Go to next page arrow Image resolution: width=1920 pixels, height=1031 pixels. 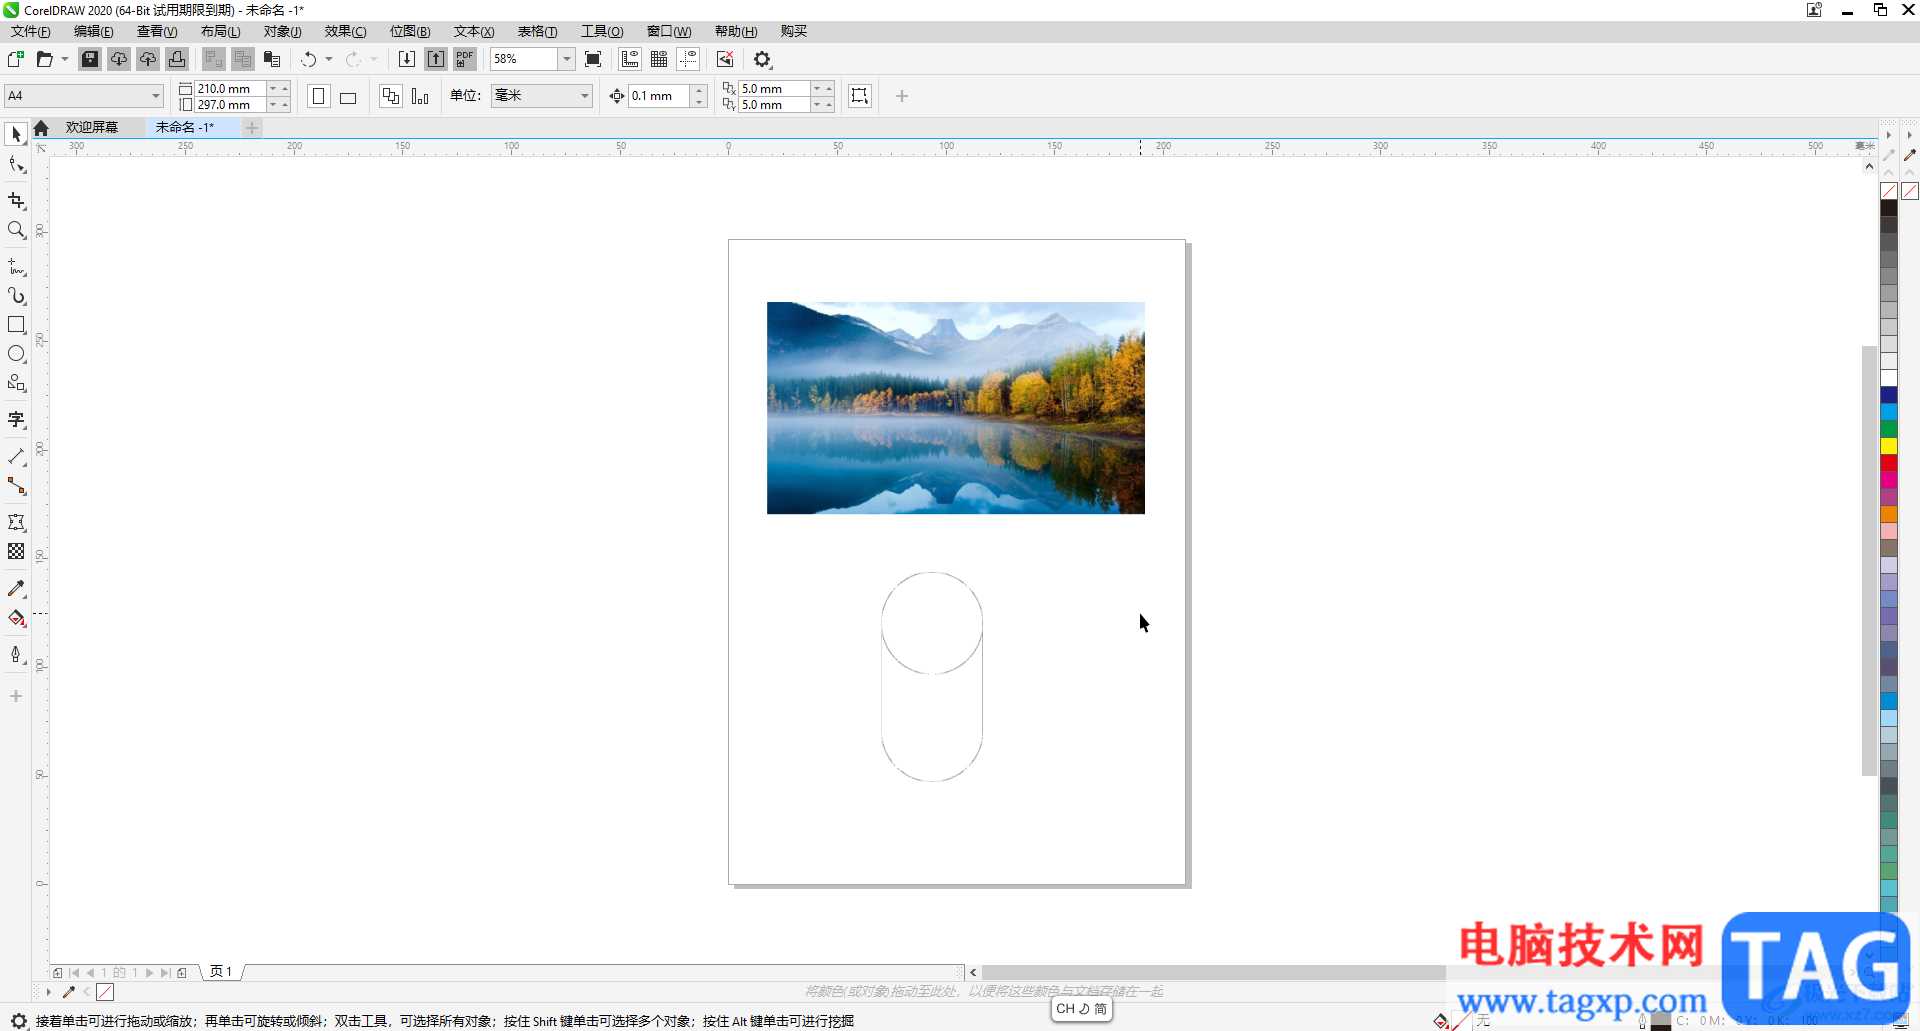(150, 972)
